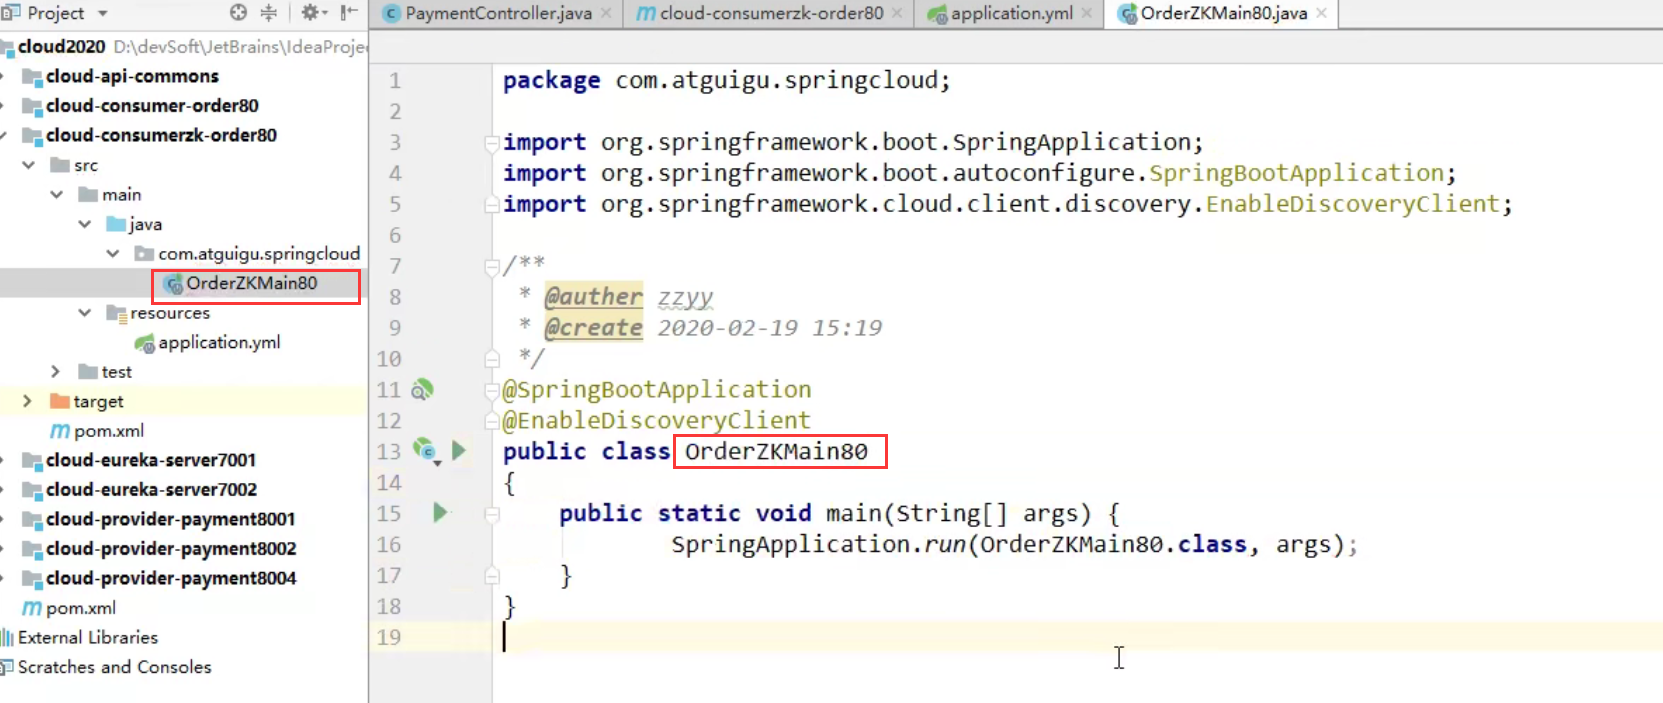Image resolution: width=1663 pixels, height=703 pixels.
Task: Select cloud-api-commons module
Action: point(132,76)
